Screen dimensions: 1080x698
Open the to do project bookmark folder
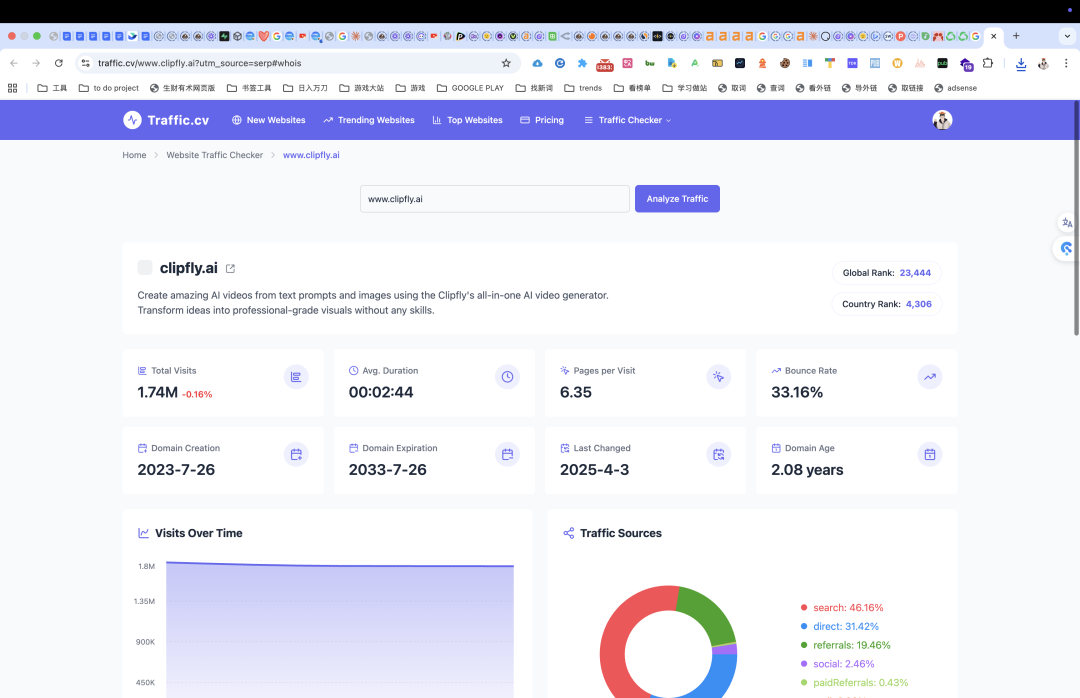click(109, 88)
